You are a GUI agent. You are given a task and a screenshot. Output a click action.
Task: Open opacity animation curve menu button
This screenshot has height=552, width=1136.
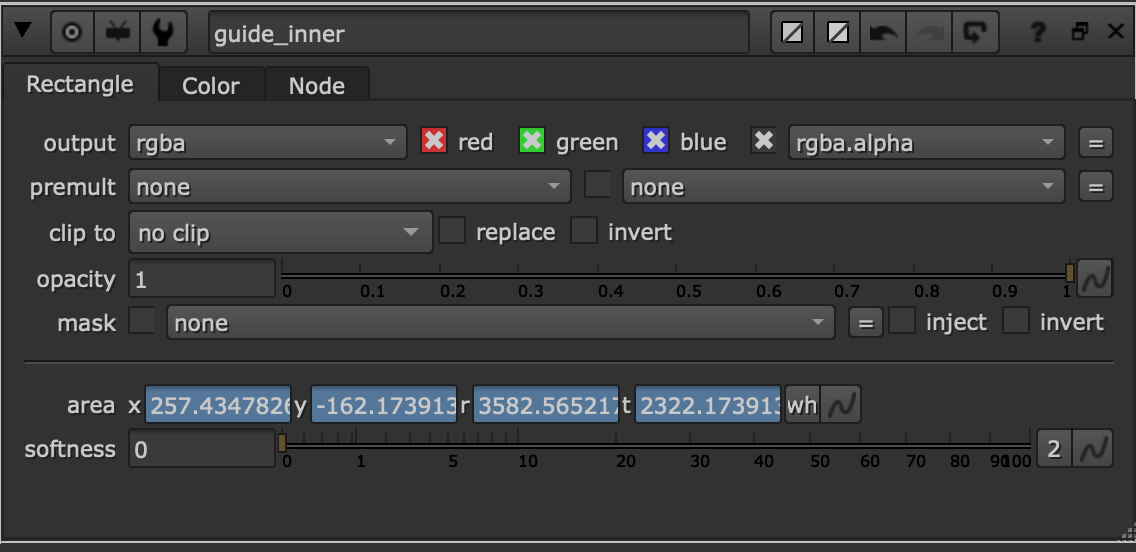(x=1095, y=279)
